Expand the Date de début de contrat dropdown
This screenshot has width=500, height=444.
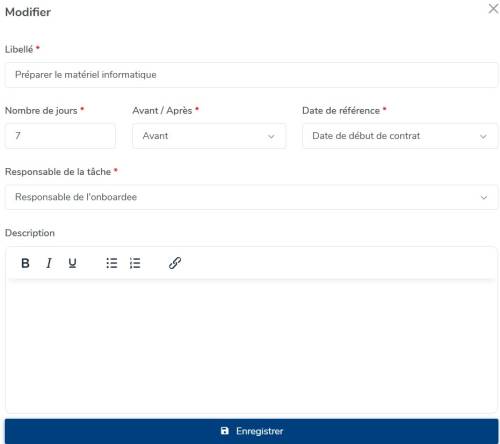[x=400, y=136]
